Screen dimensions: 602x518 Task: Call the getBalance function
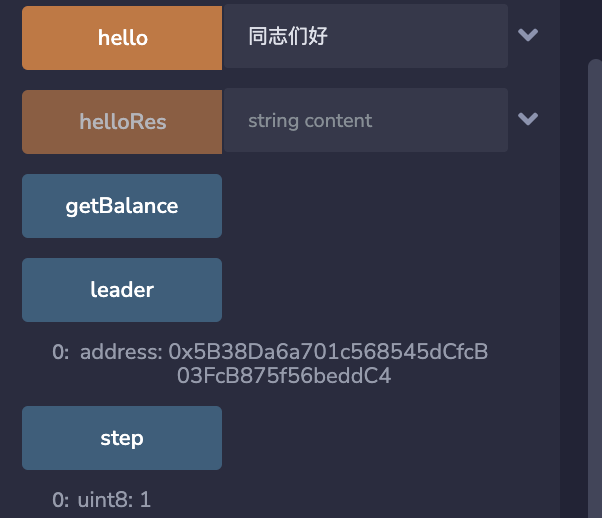pos(122,206)
